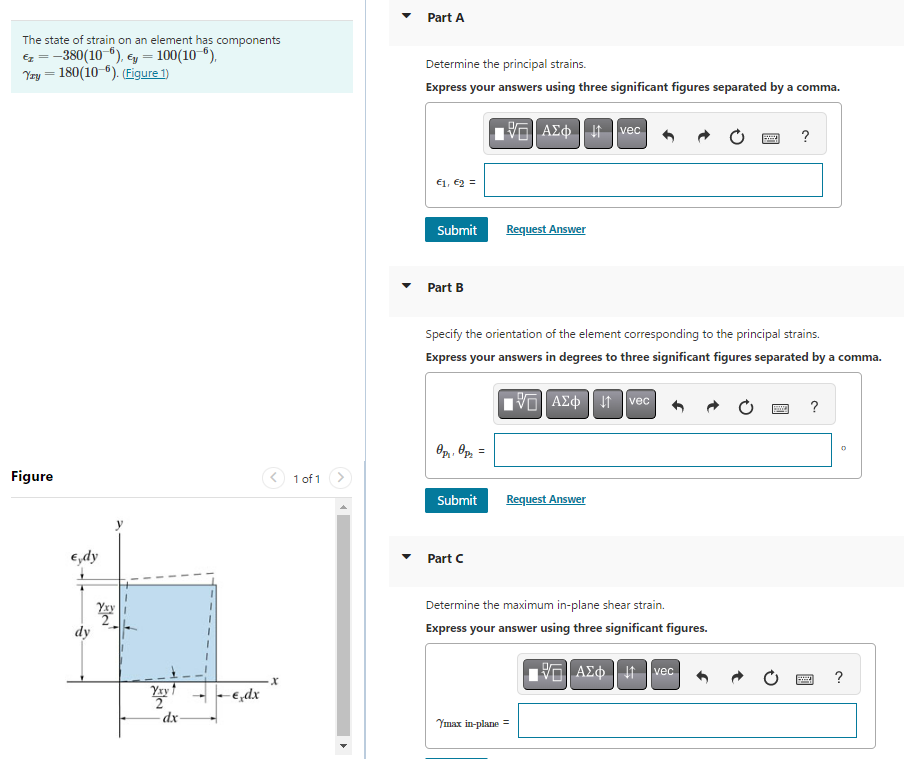Reset the Part C answer field
The height and width of the screenshot is (759, 904).
click(x=771, y=678)
